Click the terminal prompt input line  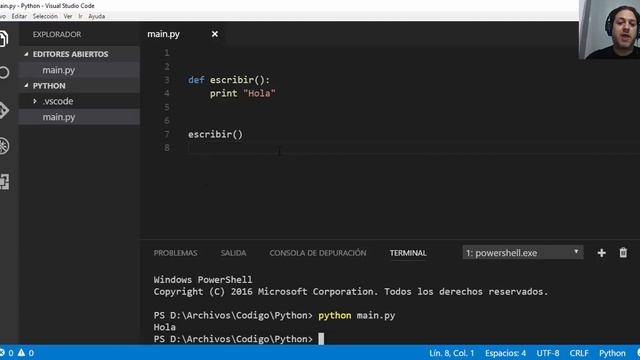pyautogui.click(x=239, y=339)
